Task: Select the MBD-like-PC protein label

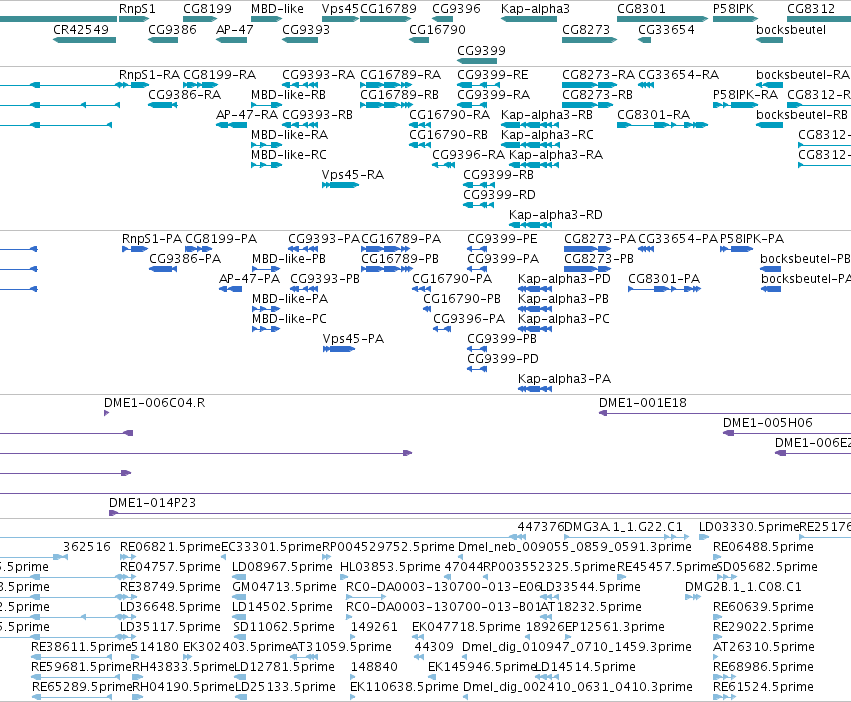Action: click(x=289, y=319)
